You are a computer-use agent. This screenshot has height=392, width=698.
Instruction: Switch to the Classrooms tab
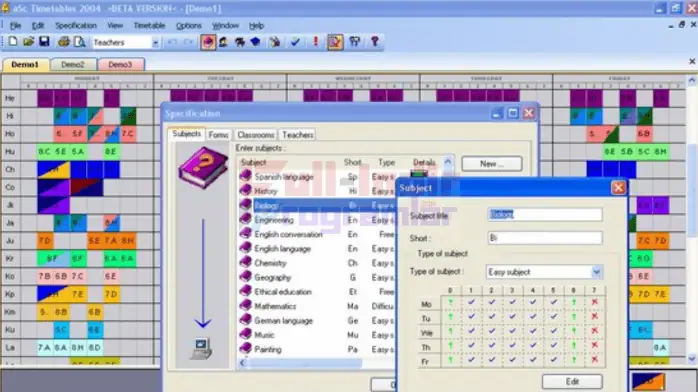click(x=256, y=134)
